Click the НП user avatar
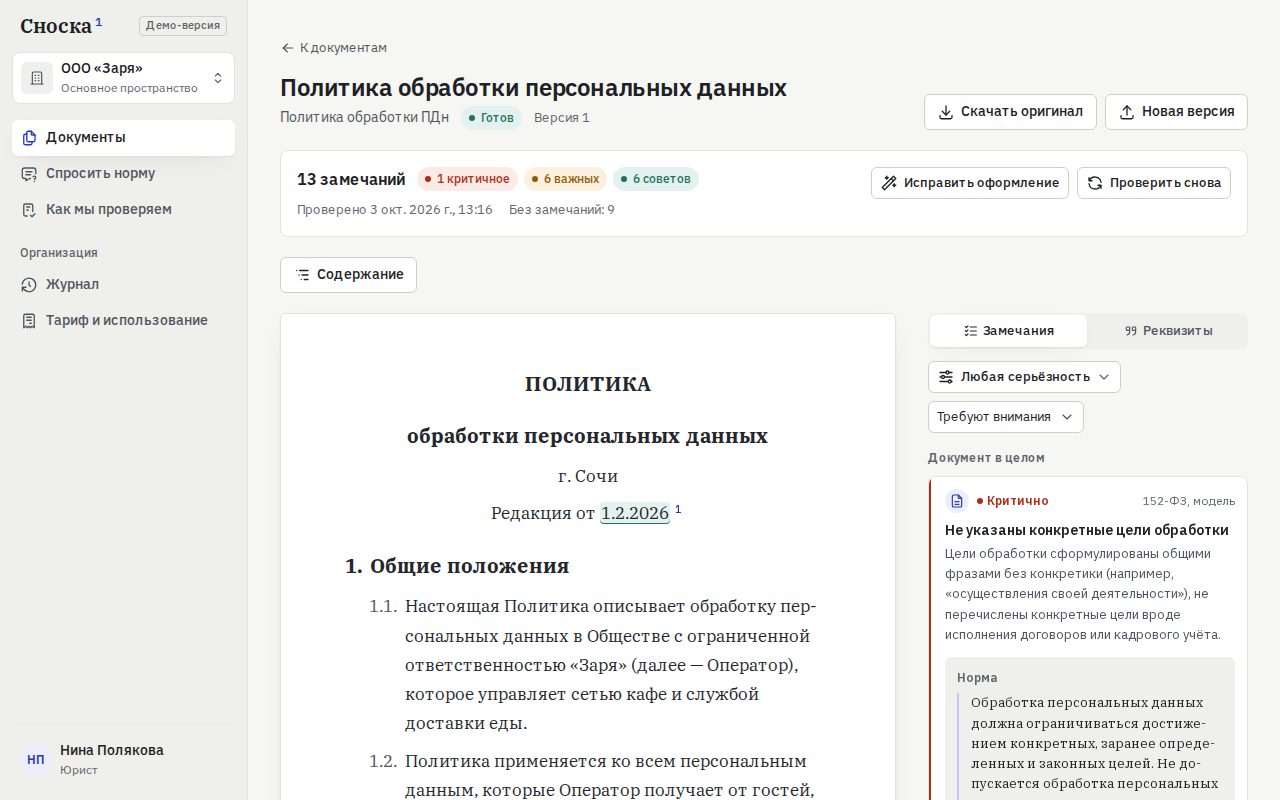The image size is (1280, 800). [36, 760]
